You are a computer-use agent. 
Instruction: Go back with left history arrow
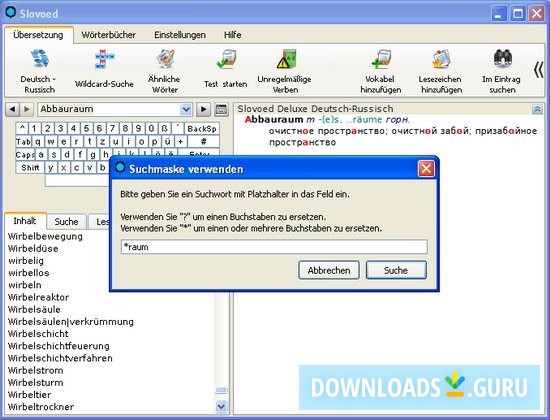tap(12, 109)
